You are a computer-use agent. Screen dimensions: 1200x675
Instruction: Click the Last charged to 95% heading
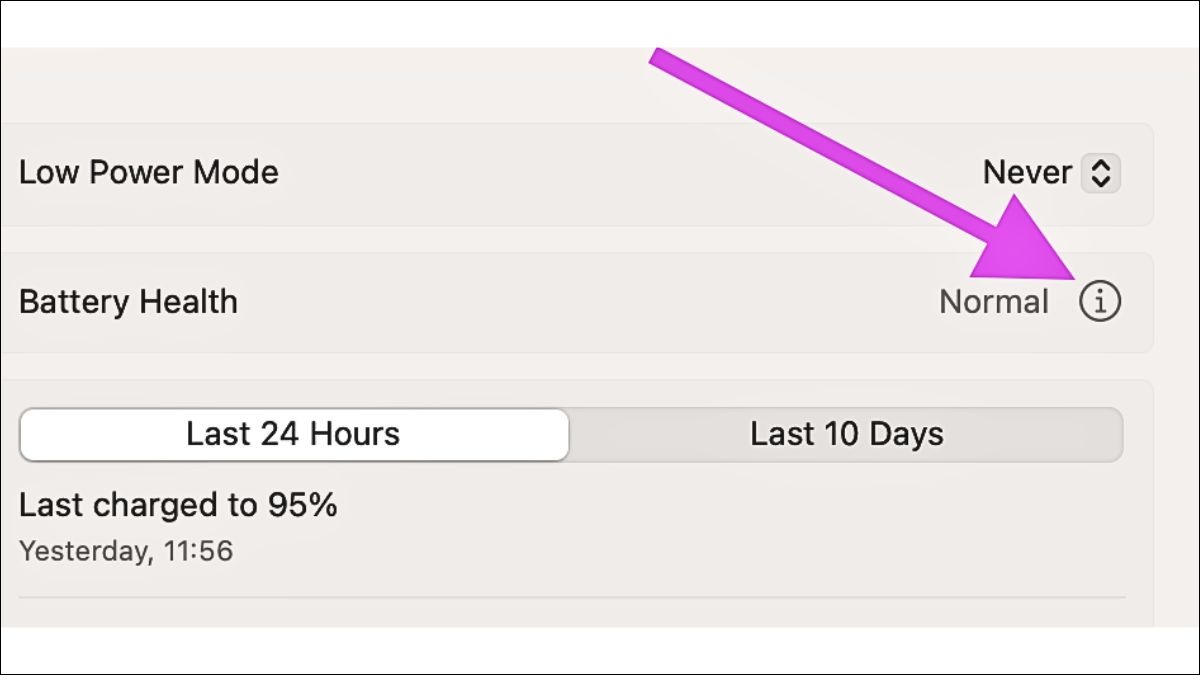pyautogui.click(x=178, y=505)
